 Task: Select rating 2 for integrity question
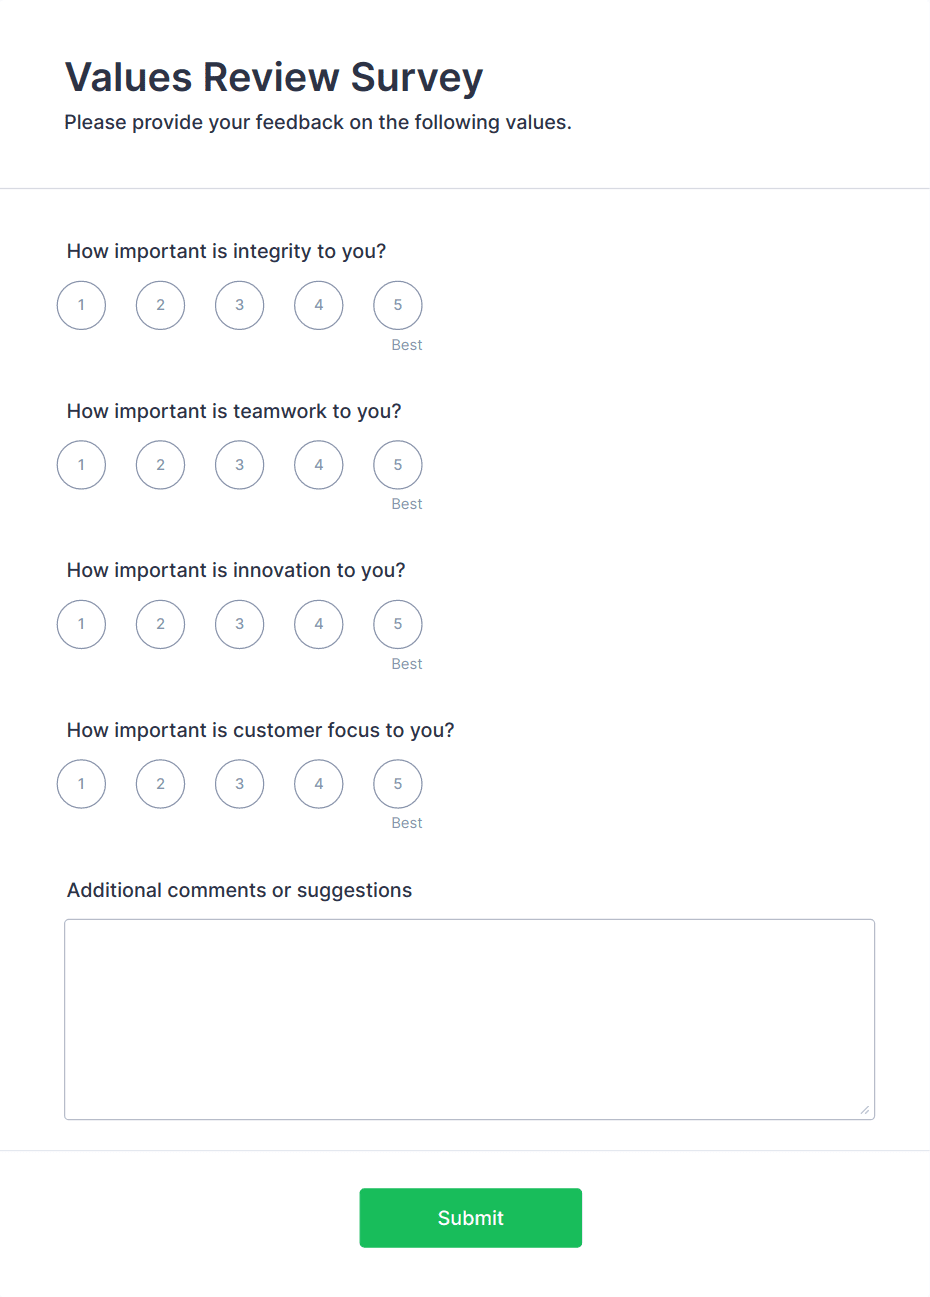click(x=160, y=305)
